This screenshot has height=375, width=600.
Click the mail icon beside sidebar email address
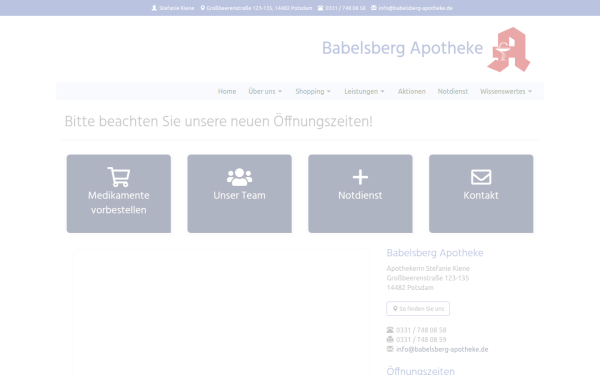pos(390,349)
